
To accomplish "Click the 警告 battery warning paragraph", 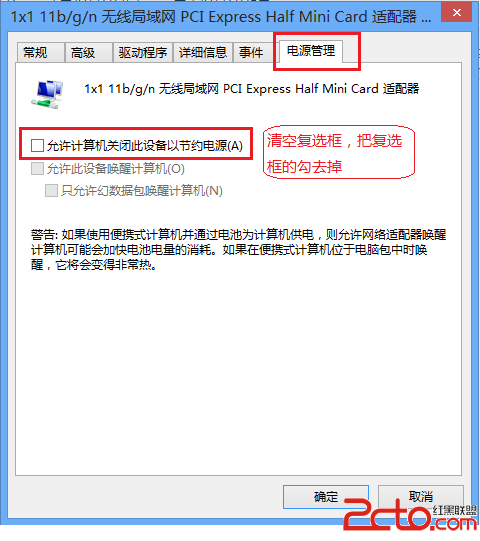I will 238,250.
